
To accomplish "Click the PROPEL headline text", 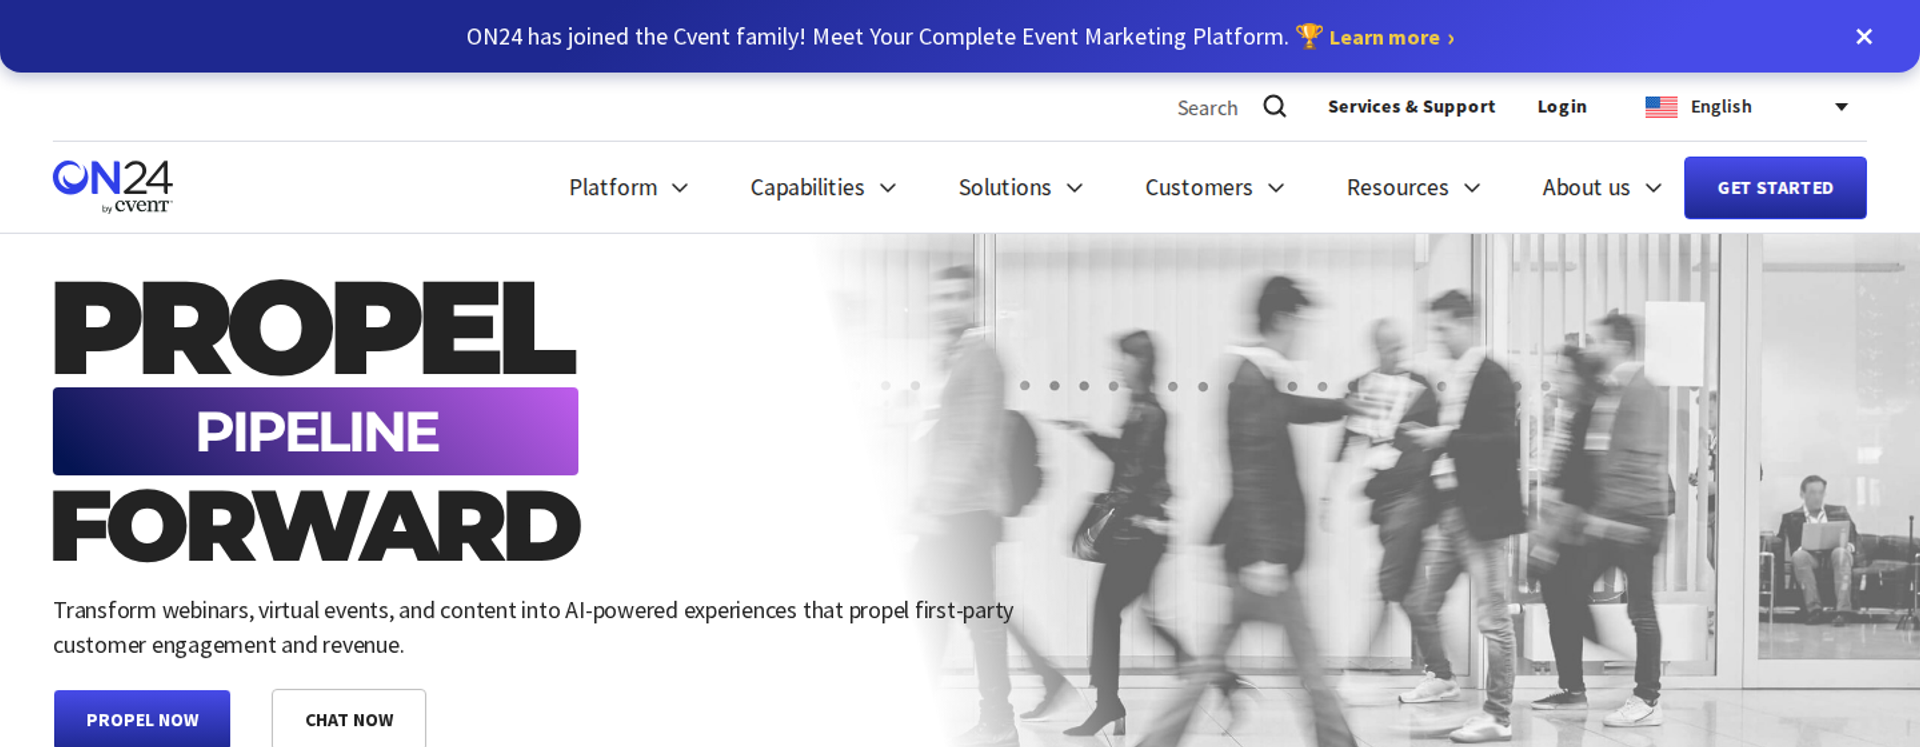I will click(x=315, y=327).
